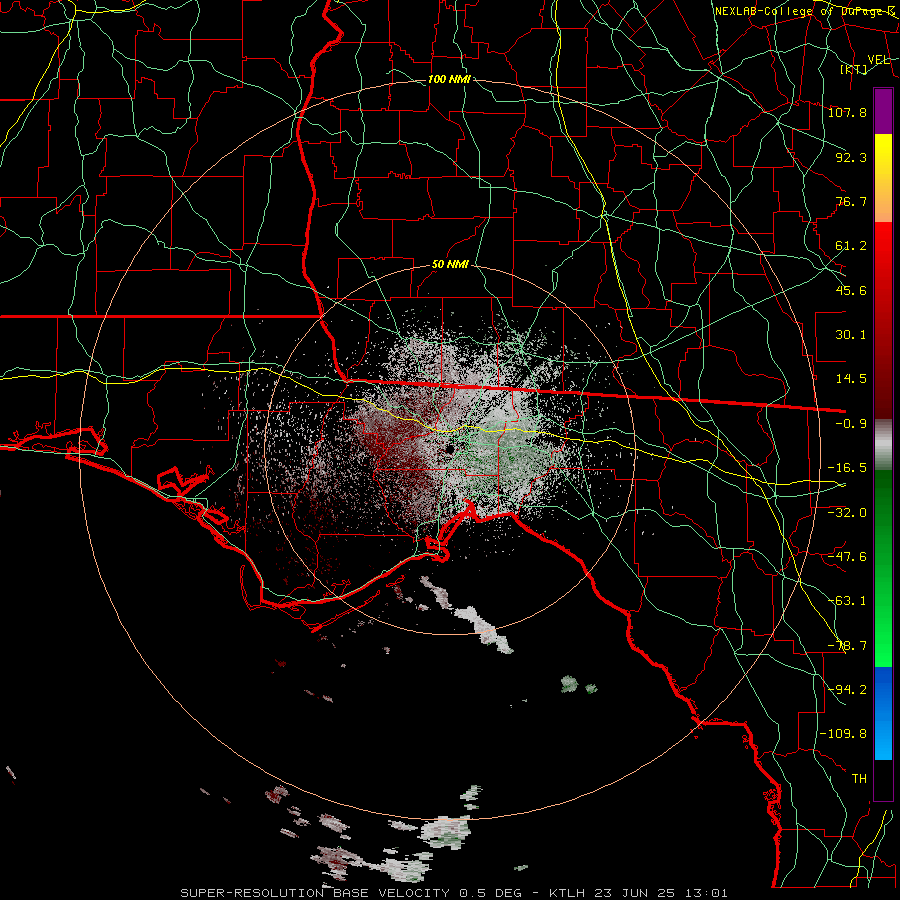This screenshot has height=900, width=900.
Task: Click the 107.8 velocity scale value
Action: coord(847,112)
